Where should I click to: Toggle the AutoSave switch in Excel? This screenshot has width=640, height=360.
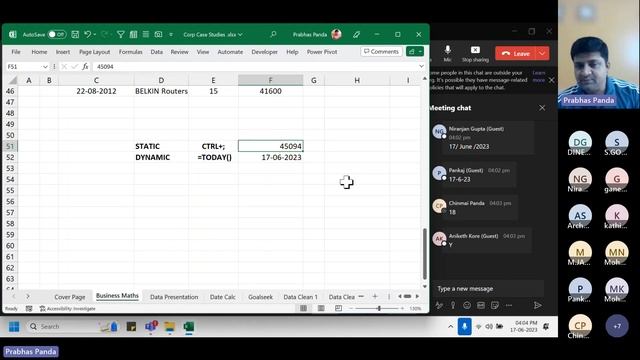(x=57, y=34)
